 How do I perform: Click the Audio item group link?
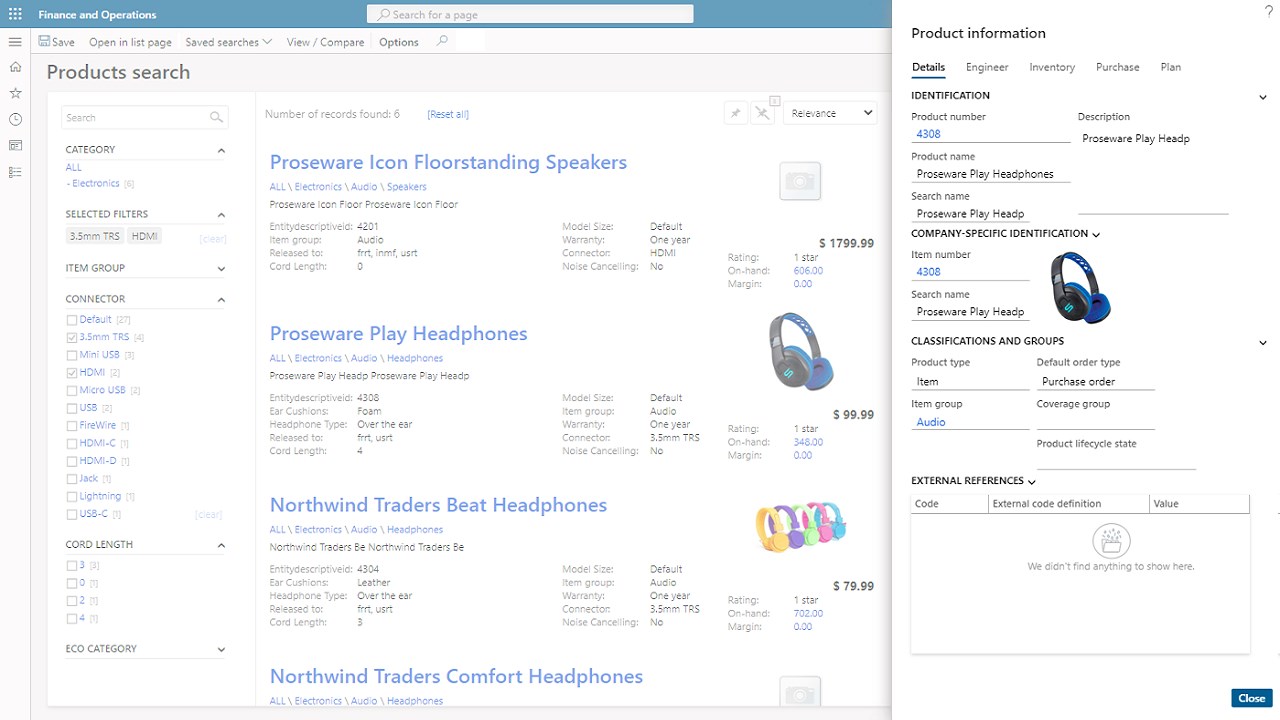[930, 422]
